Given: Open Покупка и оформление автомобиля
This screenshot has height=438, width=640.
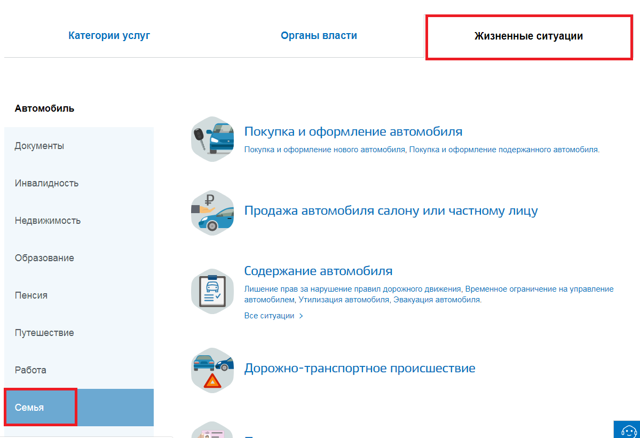Looking at the screenshot, I should pyautogui.click(x=353, y=131).
